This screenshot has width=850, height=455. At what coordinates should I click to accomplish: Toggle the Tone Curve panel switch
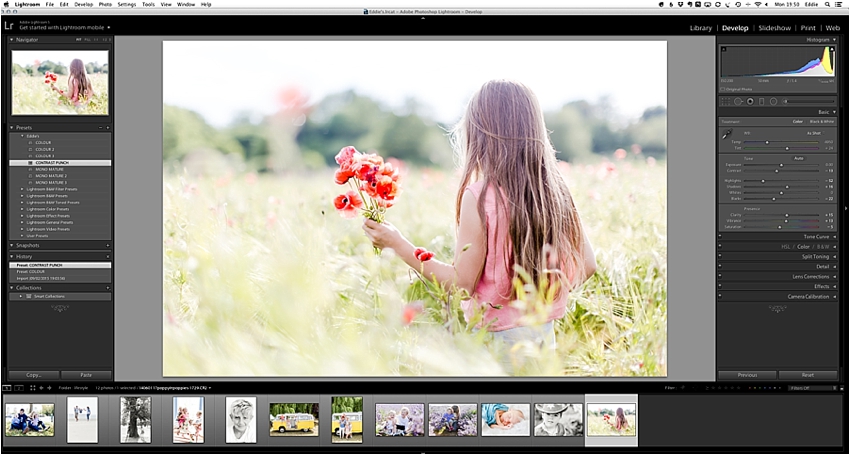(720, 236)
